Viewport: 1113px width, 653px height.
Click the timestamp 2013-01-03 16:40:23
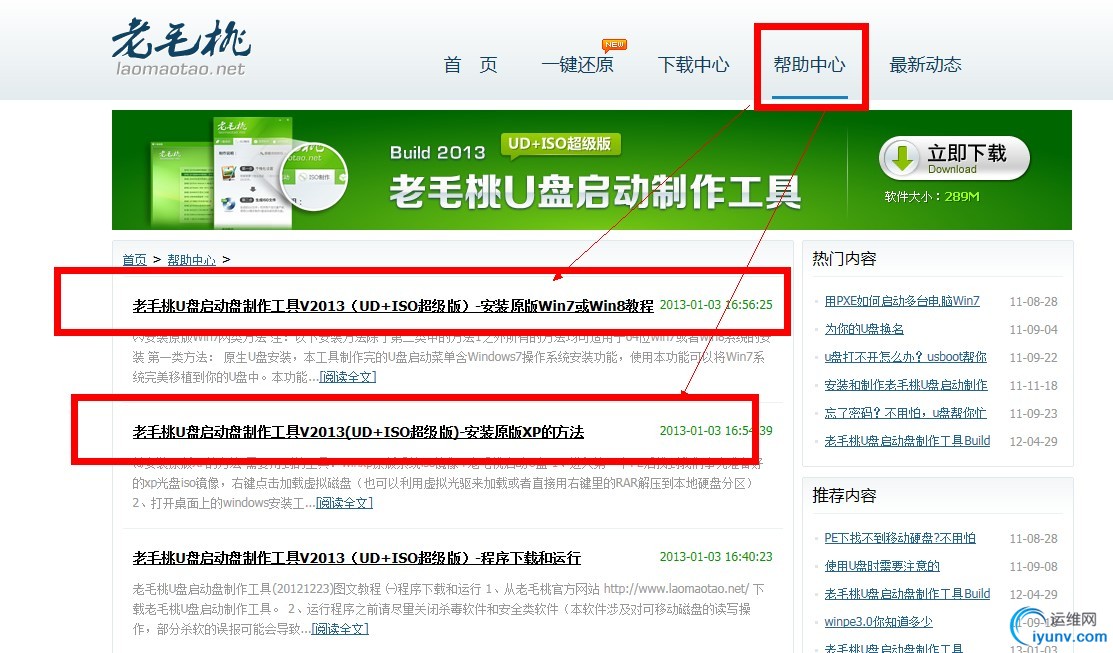716,556
